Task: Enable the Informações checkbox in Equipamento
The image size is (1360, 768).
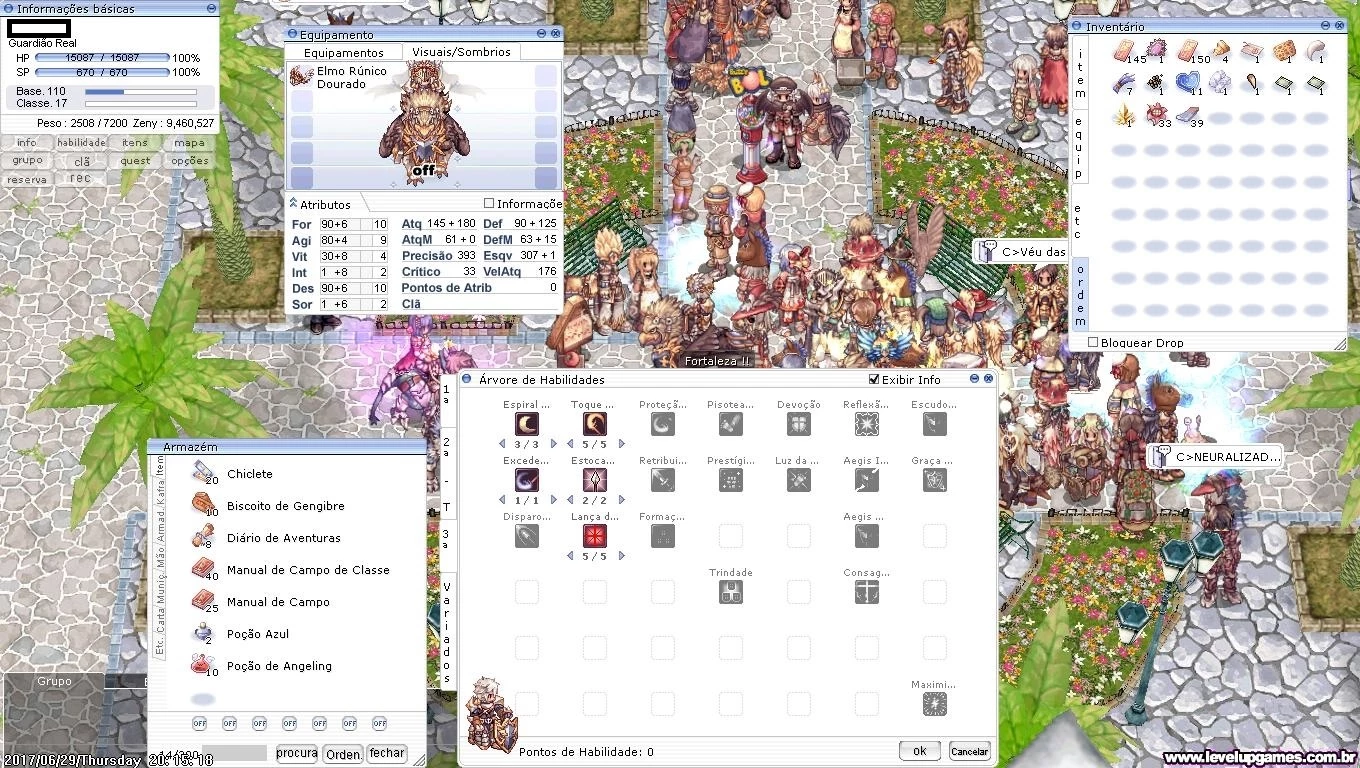Action: click(x=489, y=204)
